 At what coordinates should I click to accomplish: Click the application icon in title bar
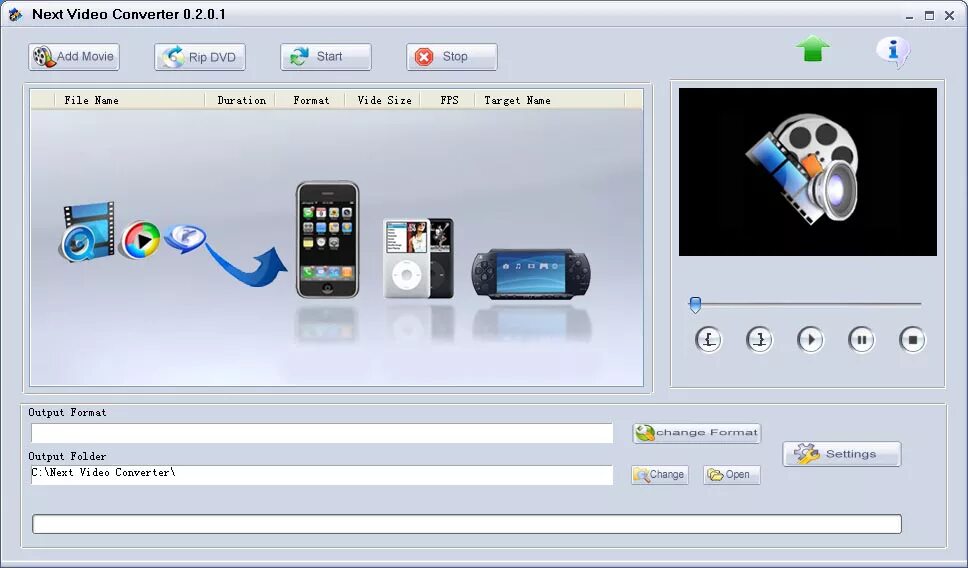[x=15, y=15]
